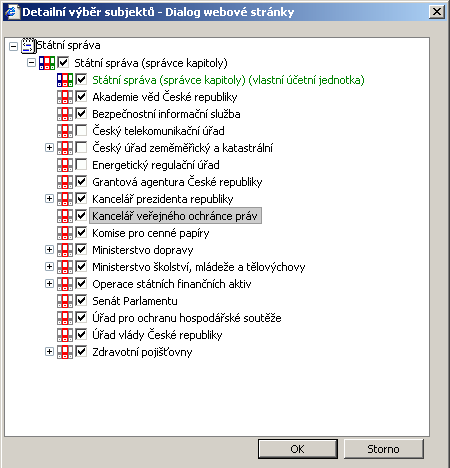This screenshot has height=468, width=450.
Task: Select green Státní správa vlastní účetní jednotka label
Action: [x=228, y=80]
